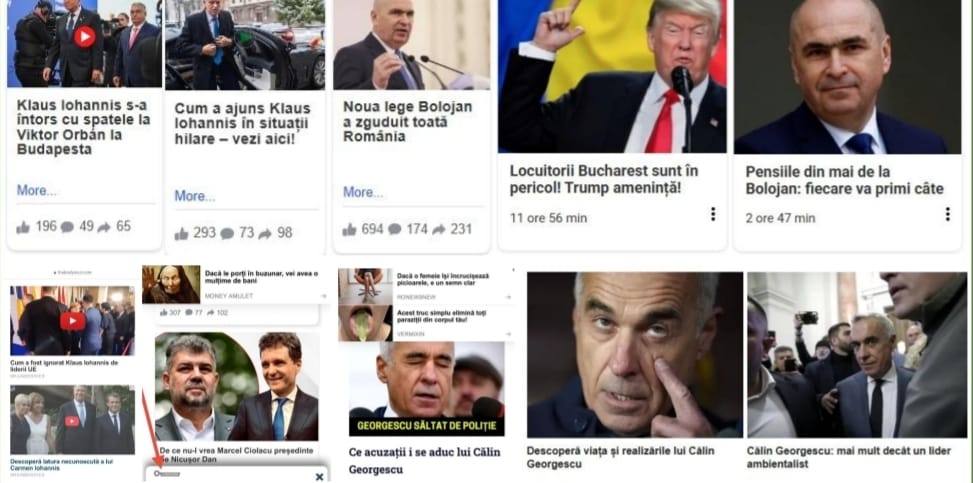Close the bottom popup with X
The width and height of the screenshot is (973, 483).
click(x=319, y=477)
